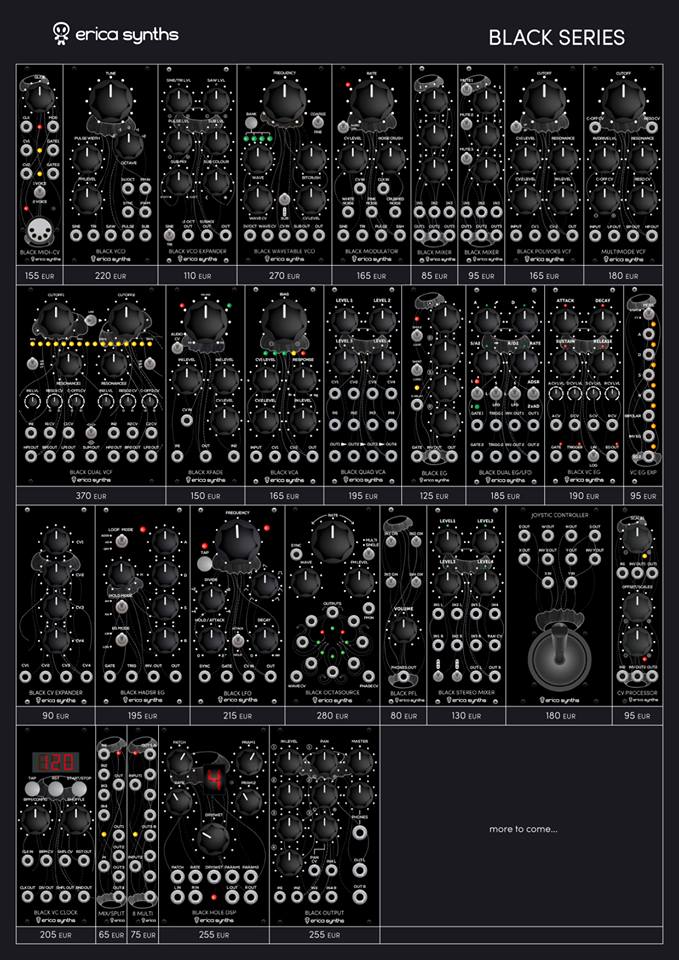Click the SUB output jack on Black VCO
The image size is (679, 960).
(x=145, y=235)
